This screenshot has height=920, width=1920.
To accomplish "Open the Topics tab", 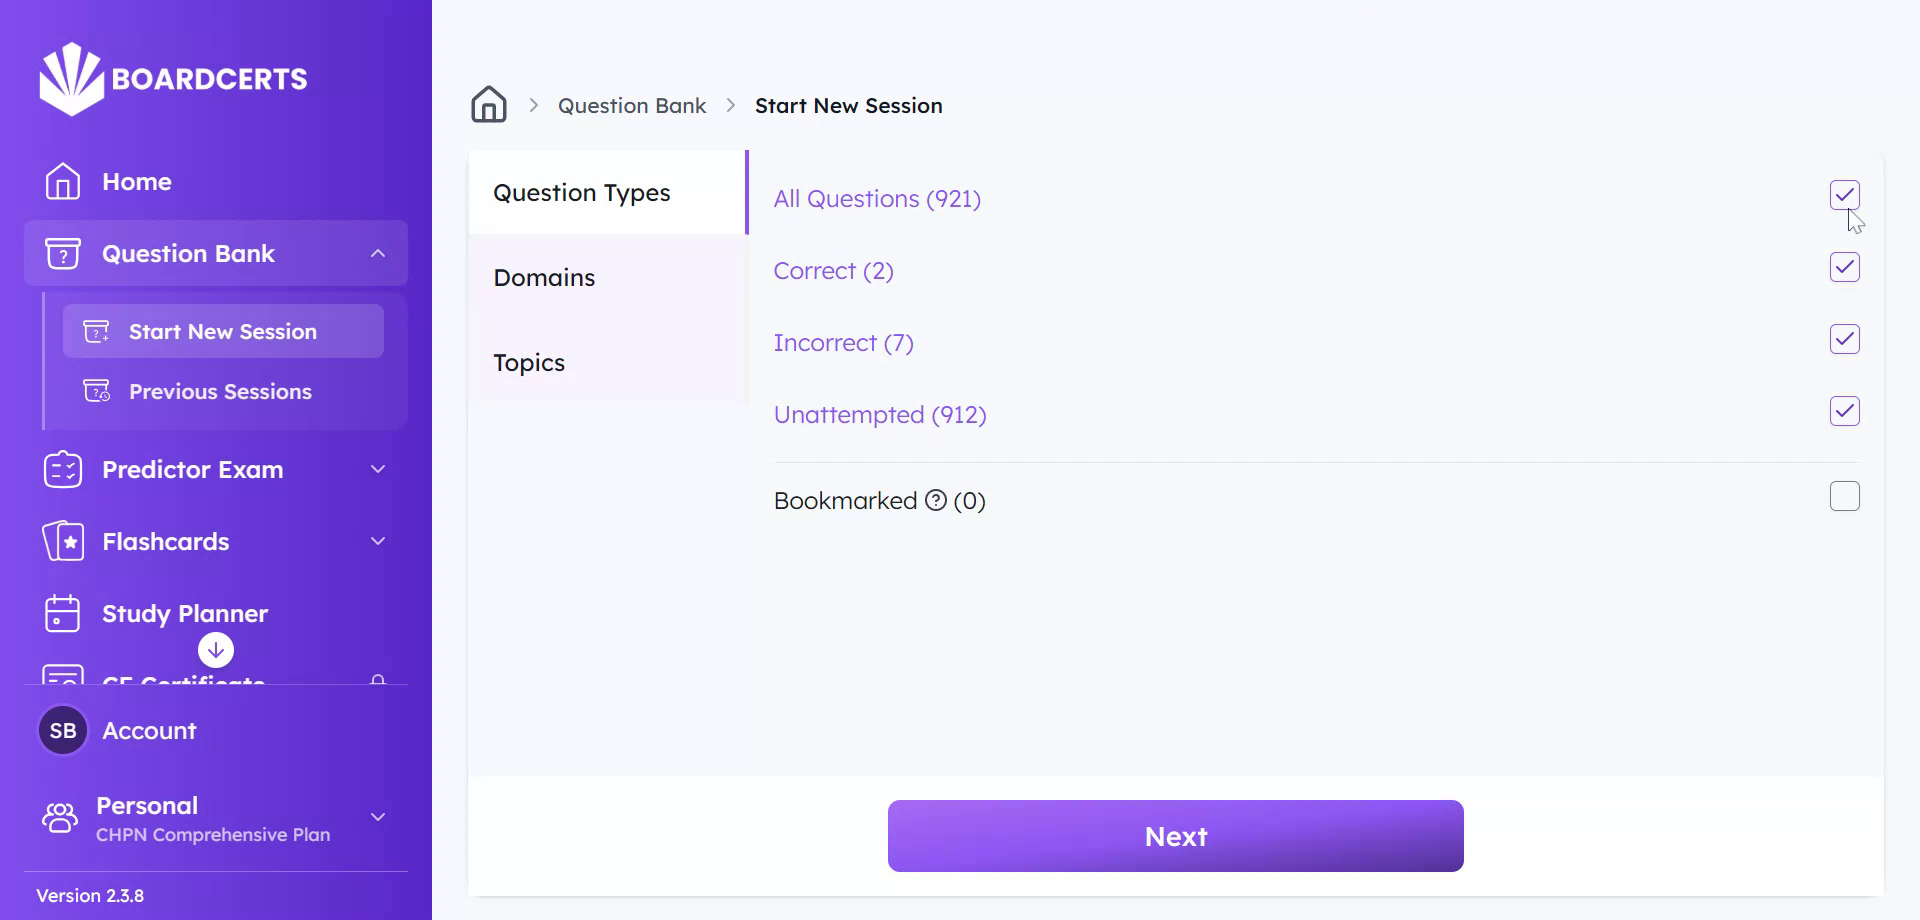I will 529,362.
